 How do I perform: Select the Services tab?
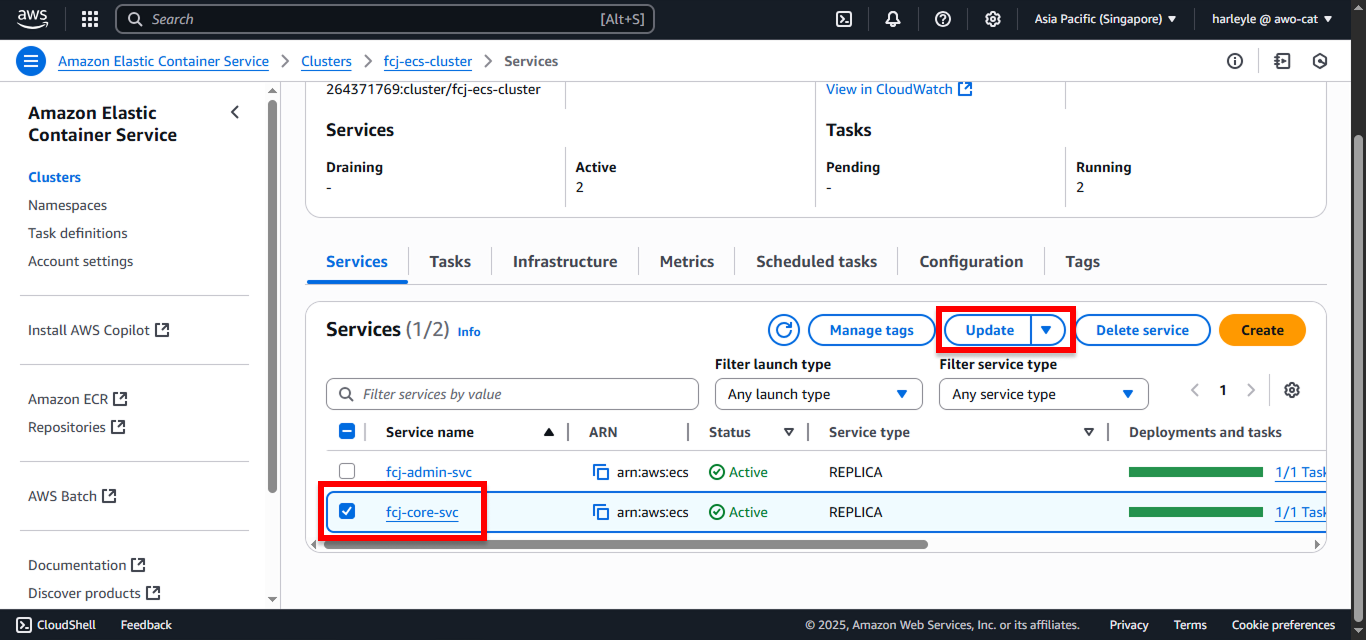pyautogui.click(x=357, y=261)
